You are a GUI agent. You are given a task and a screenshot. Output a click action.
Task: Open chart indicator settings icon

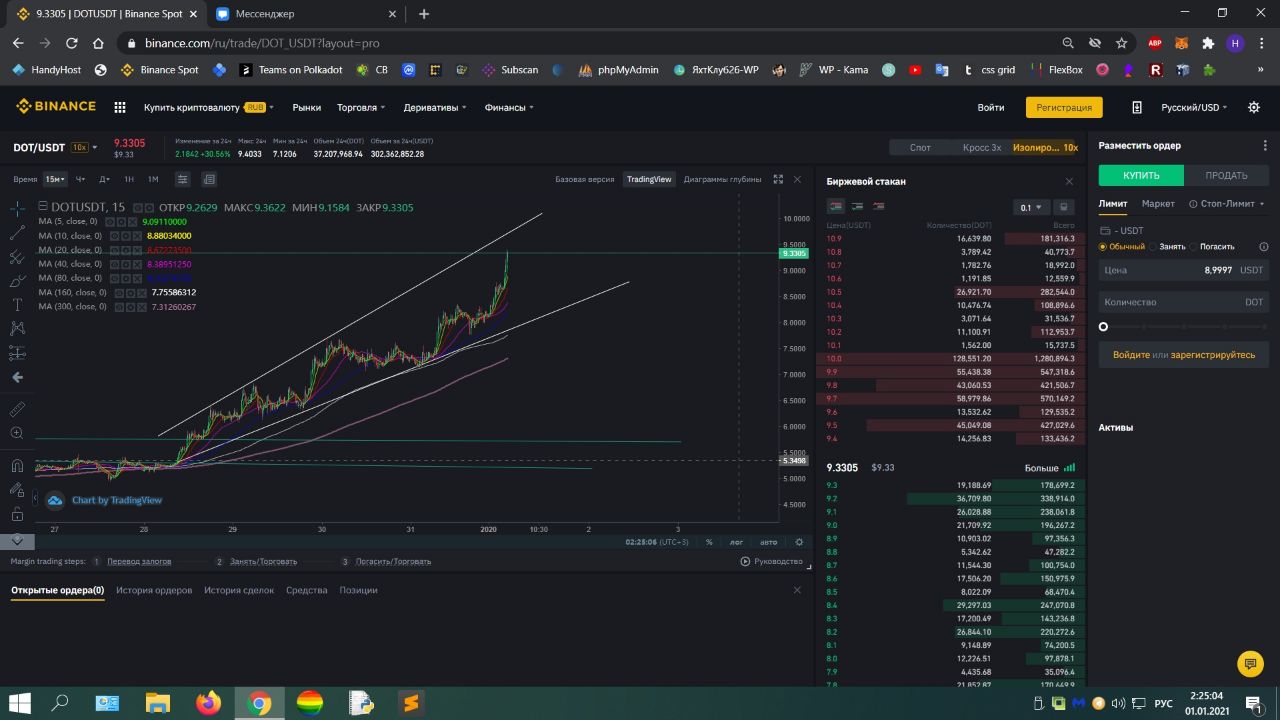[183, 179]
